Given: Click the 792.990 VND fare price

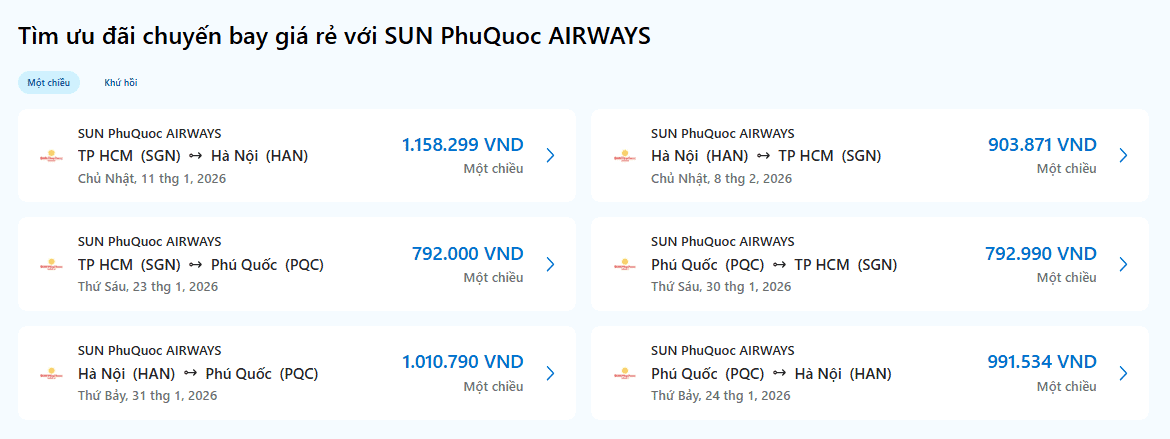Looking at the screenshot, I should point(1040,254).
